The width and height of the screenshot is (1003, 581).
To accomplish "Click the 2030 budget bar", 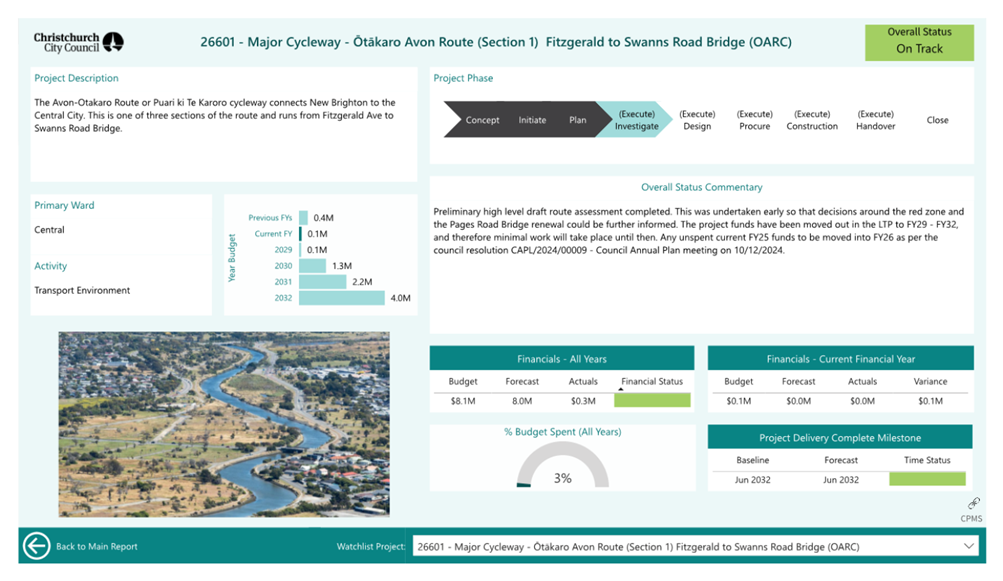I will pos(312,266).
